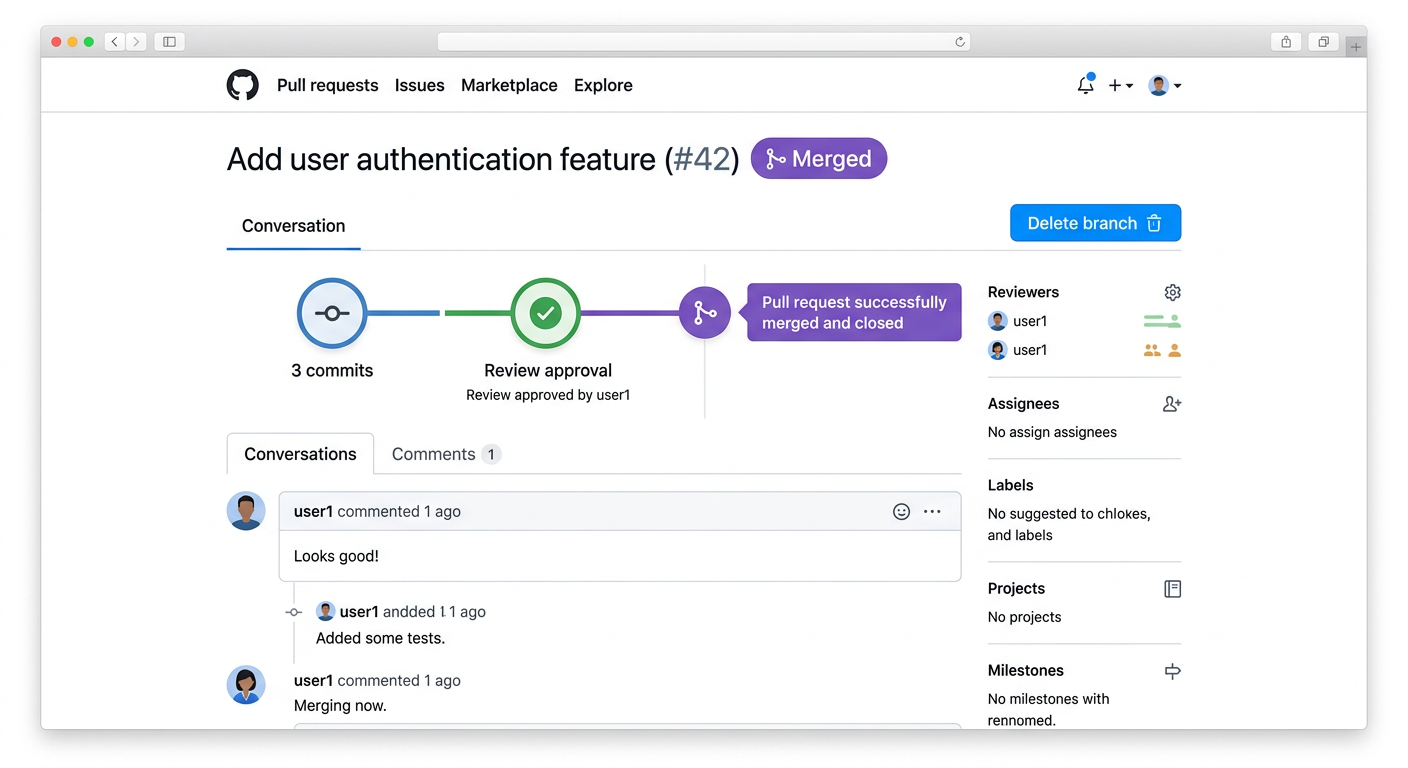Screen dimensions: 1408x768
Task: Click the 3 commits circle icon
Action: click(x=332, y=313)
